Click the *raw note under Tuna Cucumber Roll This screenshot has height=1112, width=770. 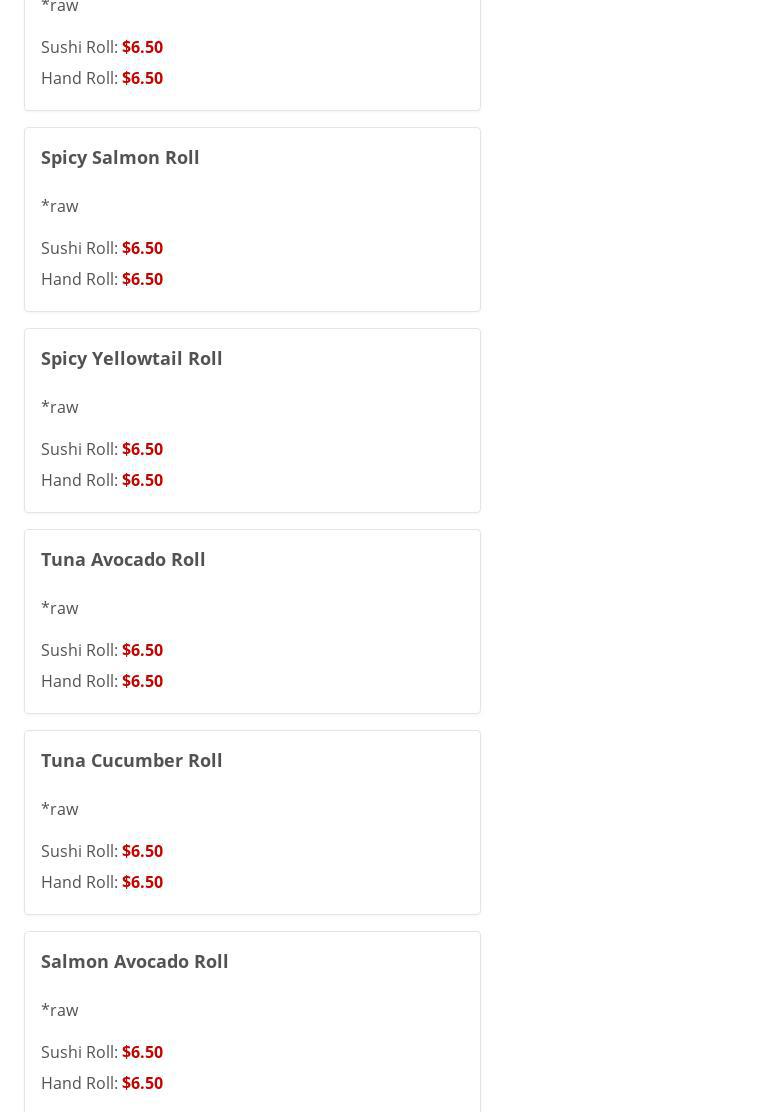[60, 809]
